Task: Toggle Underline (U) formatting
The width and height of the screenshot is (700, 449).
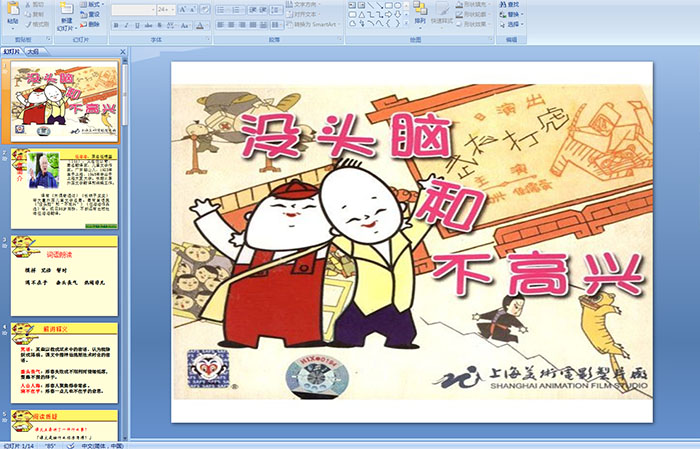Action: [x=137, y=25]
